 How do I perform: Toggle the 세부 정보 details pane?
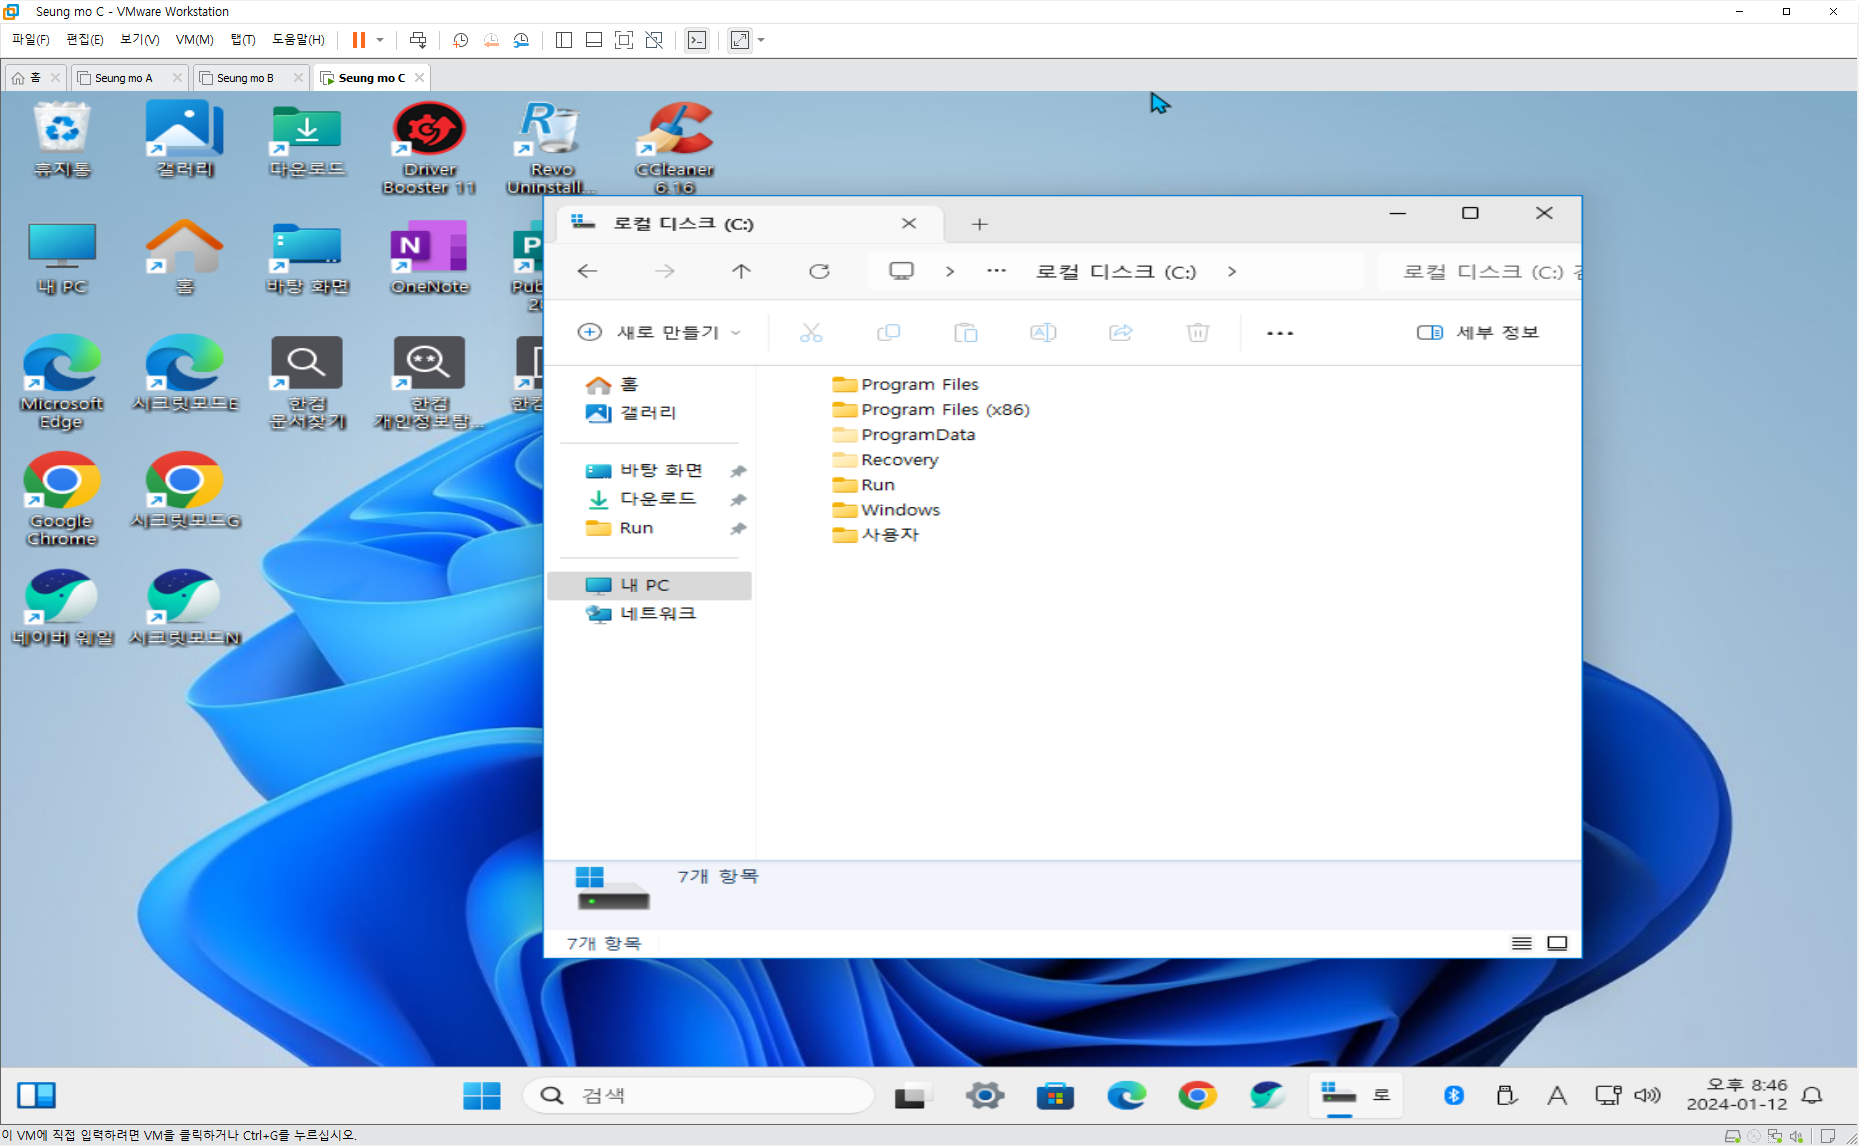[1477, 332]
